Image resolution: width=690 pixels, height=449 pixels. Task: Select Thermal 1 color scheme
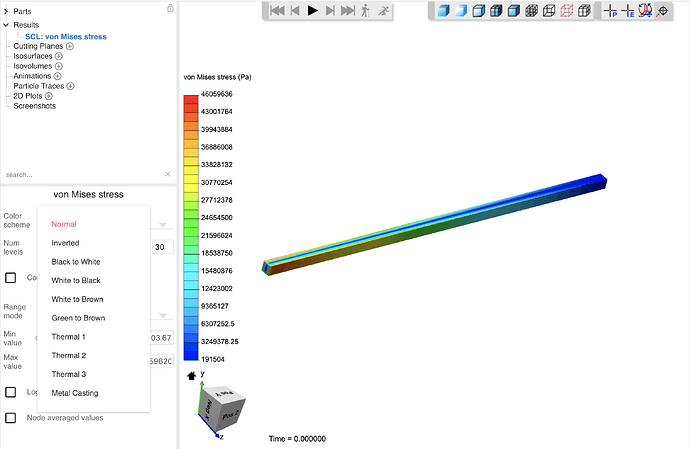point(68,337)
